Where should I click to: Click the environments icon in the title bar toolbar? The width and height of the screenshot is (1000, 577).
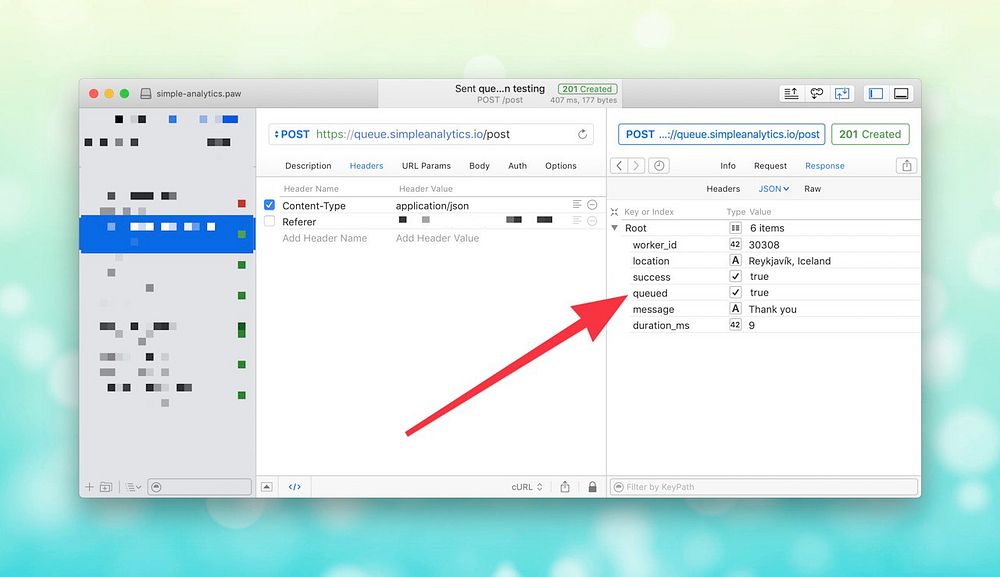(x=791, y=94)
